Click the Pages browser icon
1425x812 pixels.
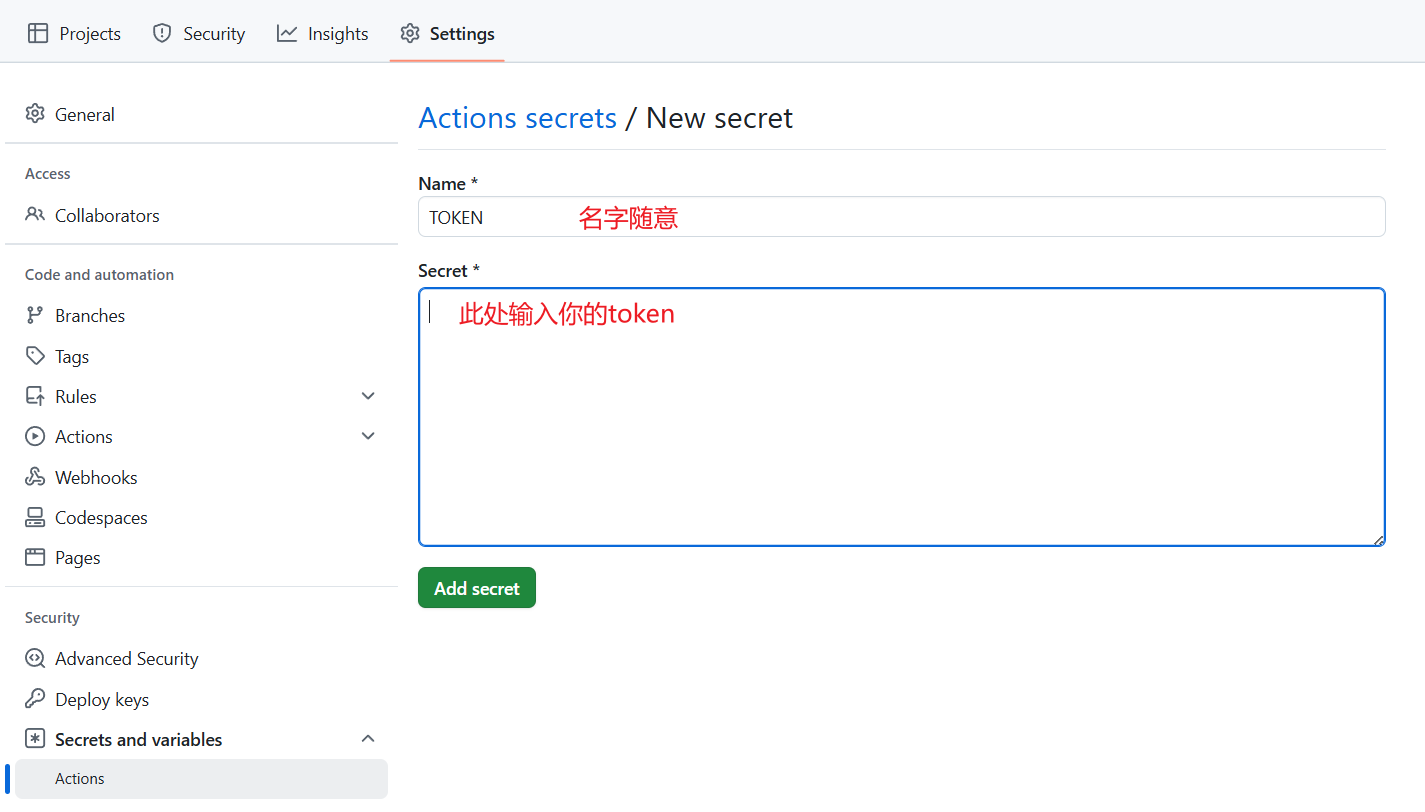click(x=35, y=557)
